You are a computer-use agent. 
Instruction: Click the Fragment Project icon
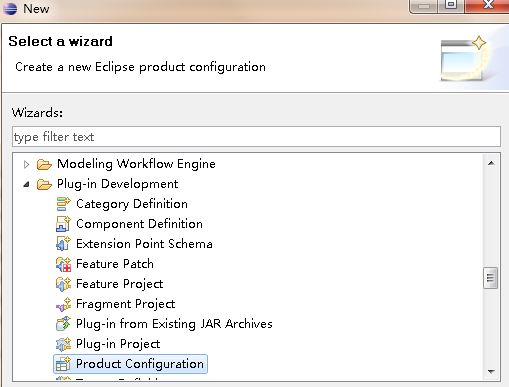coord(63,304)
